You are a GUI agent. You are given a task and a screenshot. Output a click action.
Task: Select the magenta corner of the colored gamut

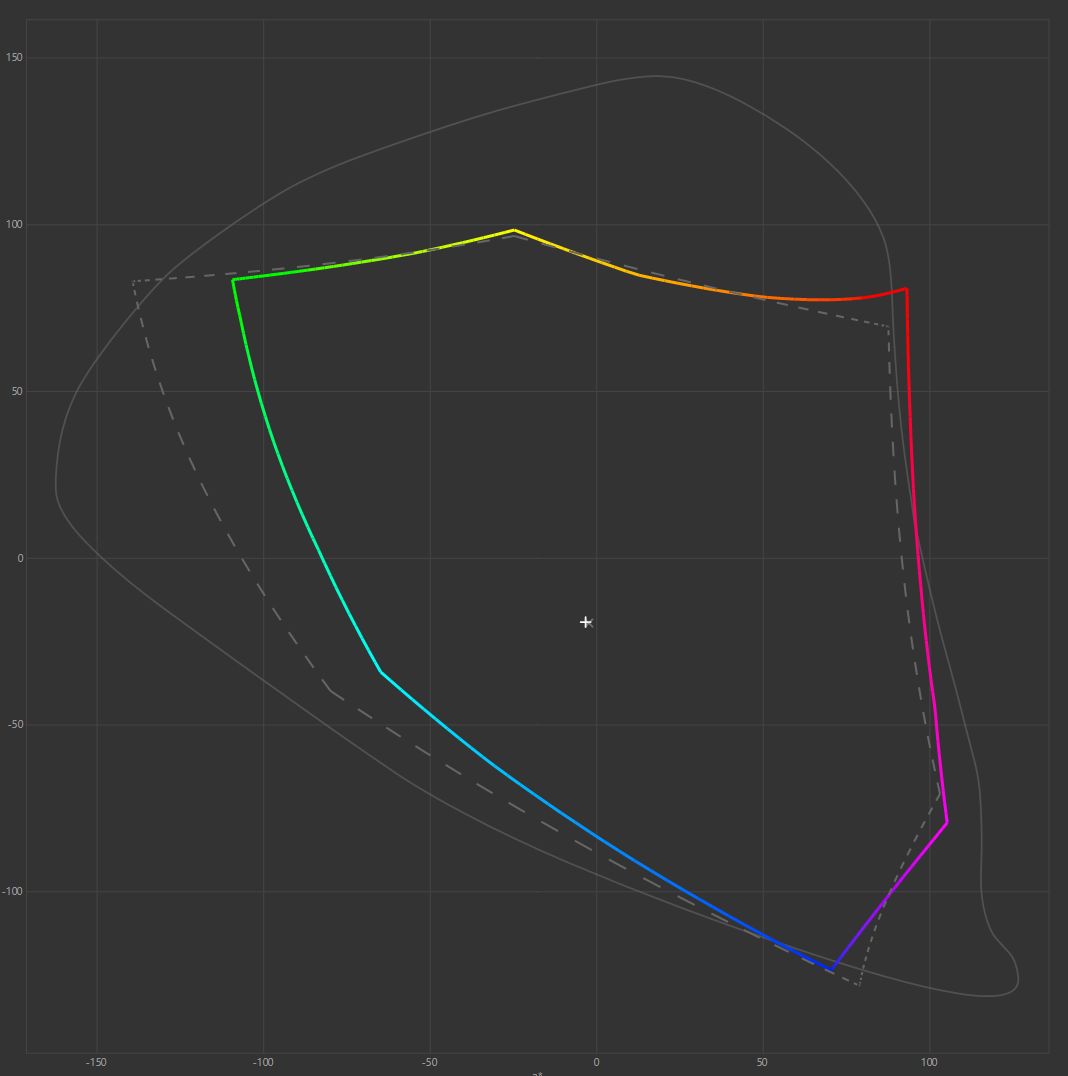(x=946, y=822)
